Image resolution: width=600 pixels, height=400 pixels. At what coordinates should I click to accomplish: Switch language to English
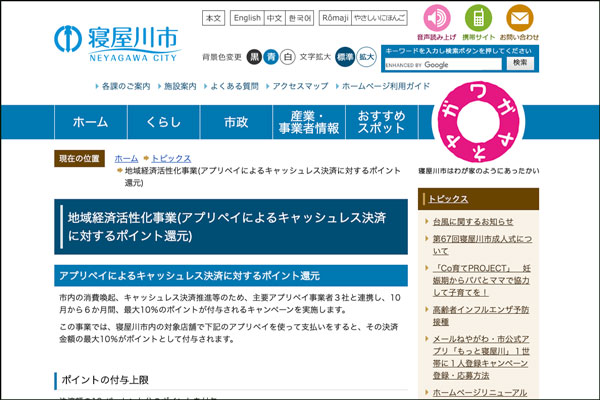(246, 18)
